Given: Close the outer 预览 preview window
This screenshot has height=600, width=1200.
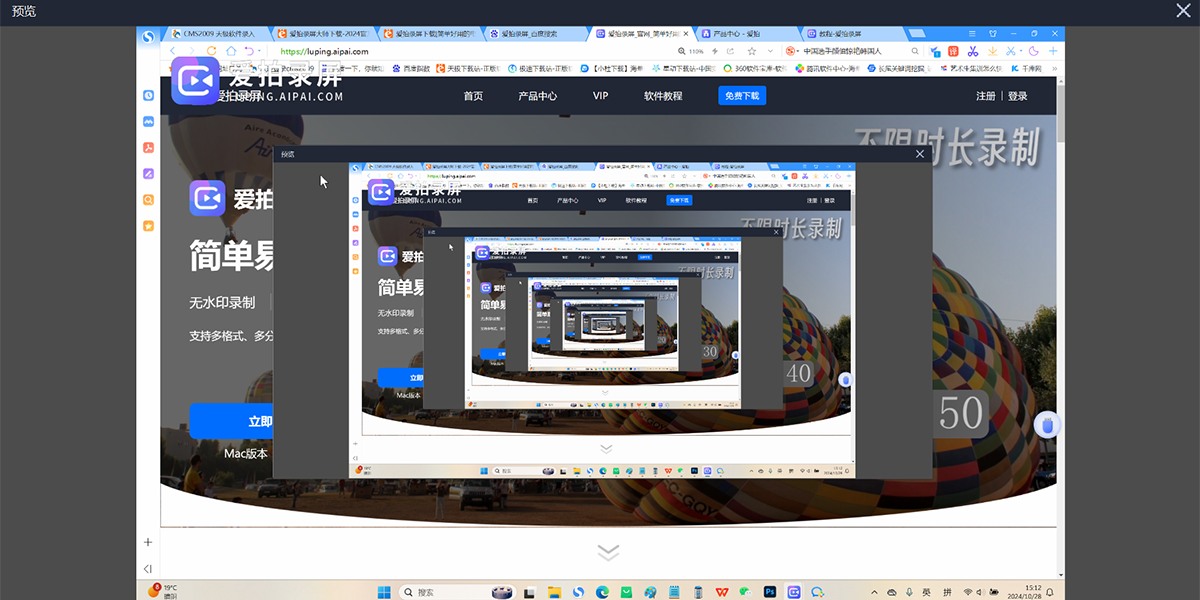Looking at the screenshot, I should click(x=1183, y=11).
